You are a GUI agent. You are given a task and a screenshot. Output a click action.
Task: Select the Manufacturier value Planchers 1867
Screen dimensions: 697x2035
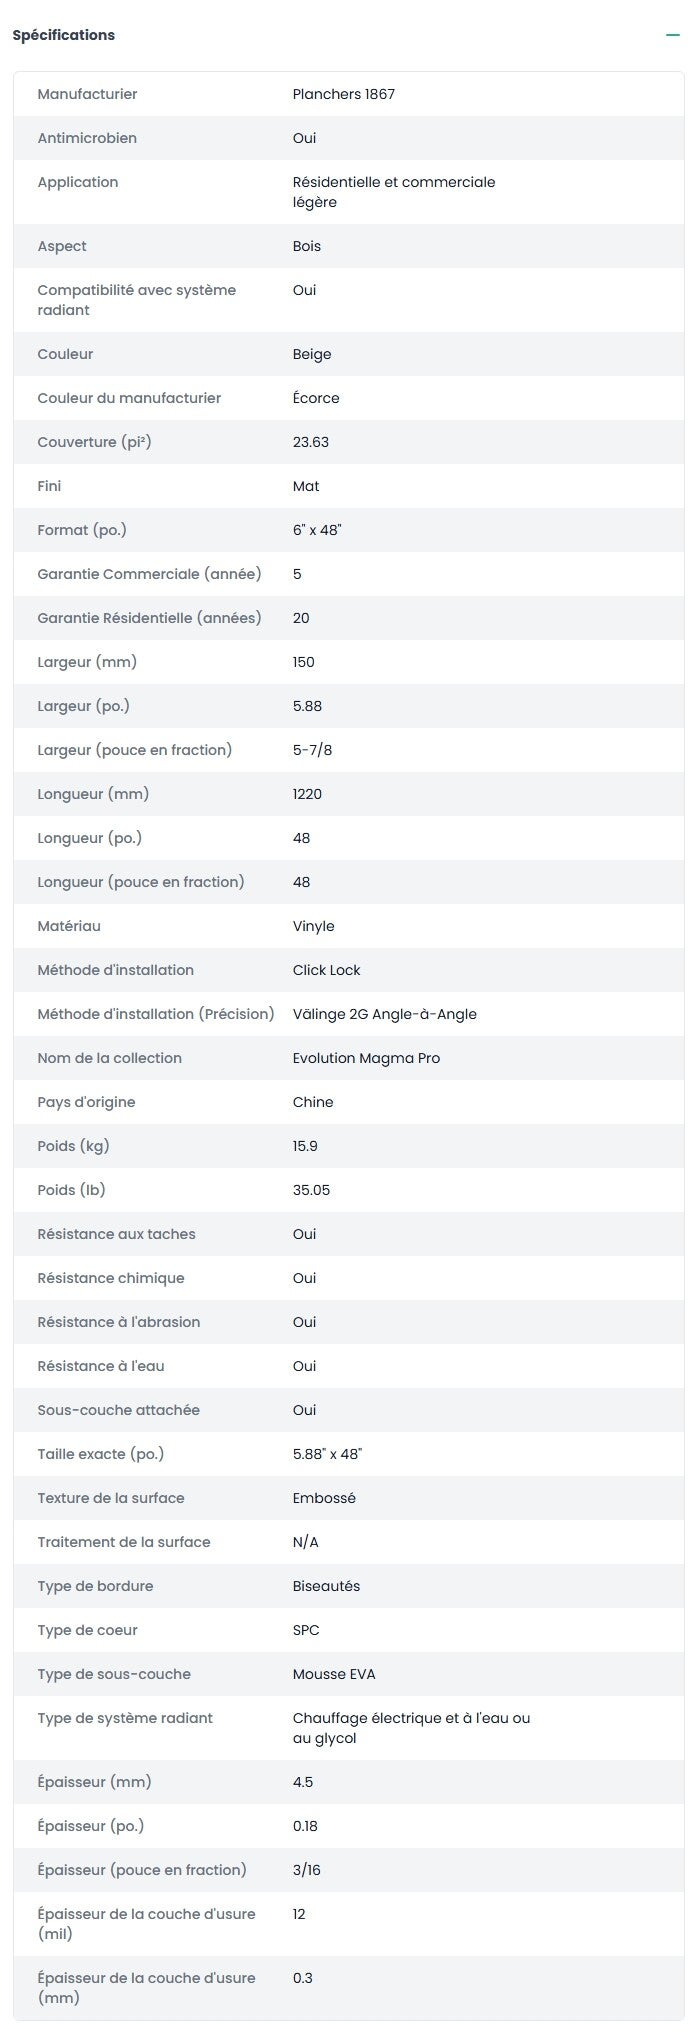point(343,94)
